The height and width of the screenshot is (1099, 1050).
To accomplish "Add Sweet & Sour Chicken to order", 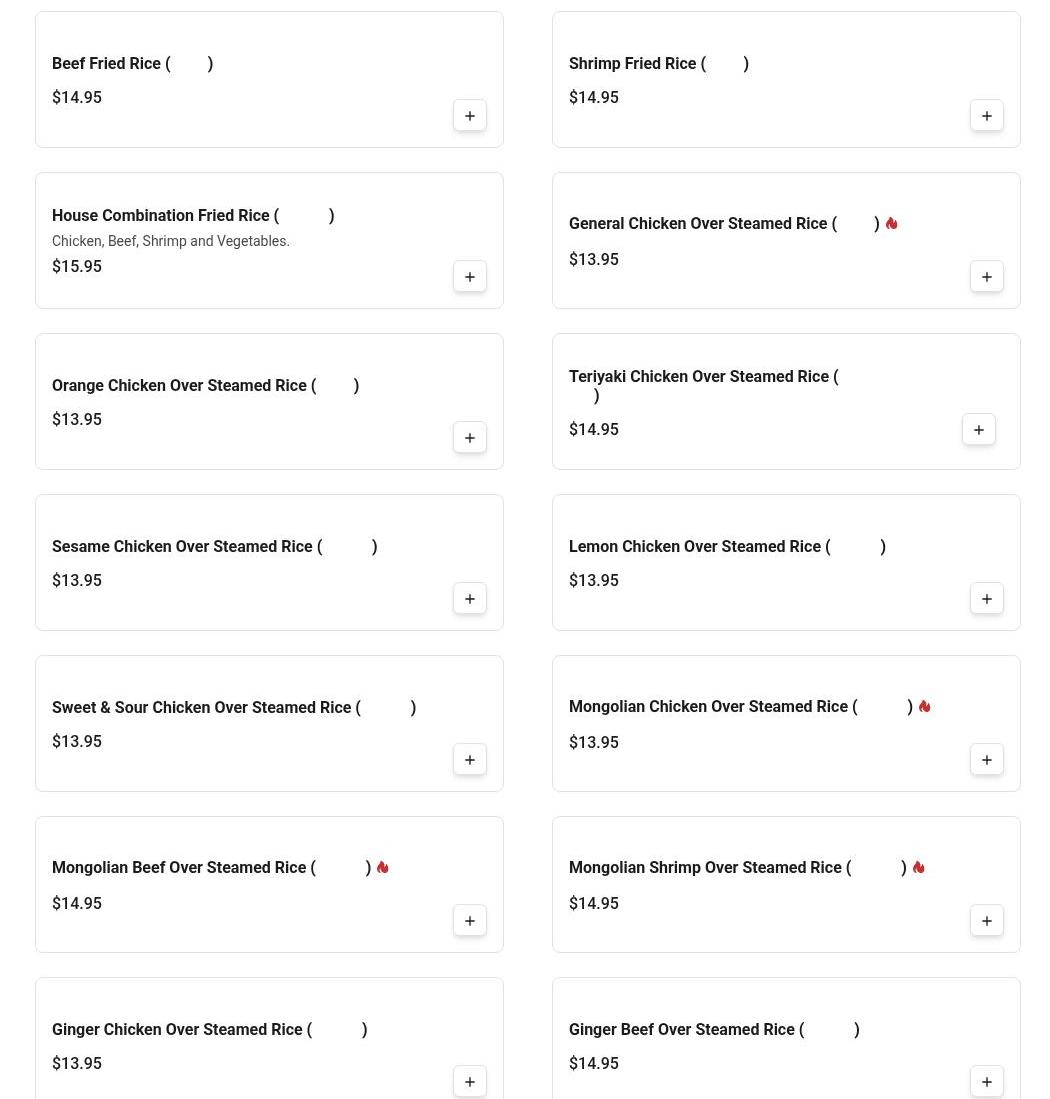I will pos(470,760).
